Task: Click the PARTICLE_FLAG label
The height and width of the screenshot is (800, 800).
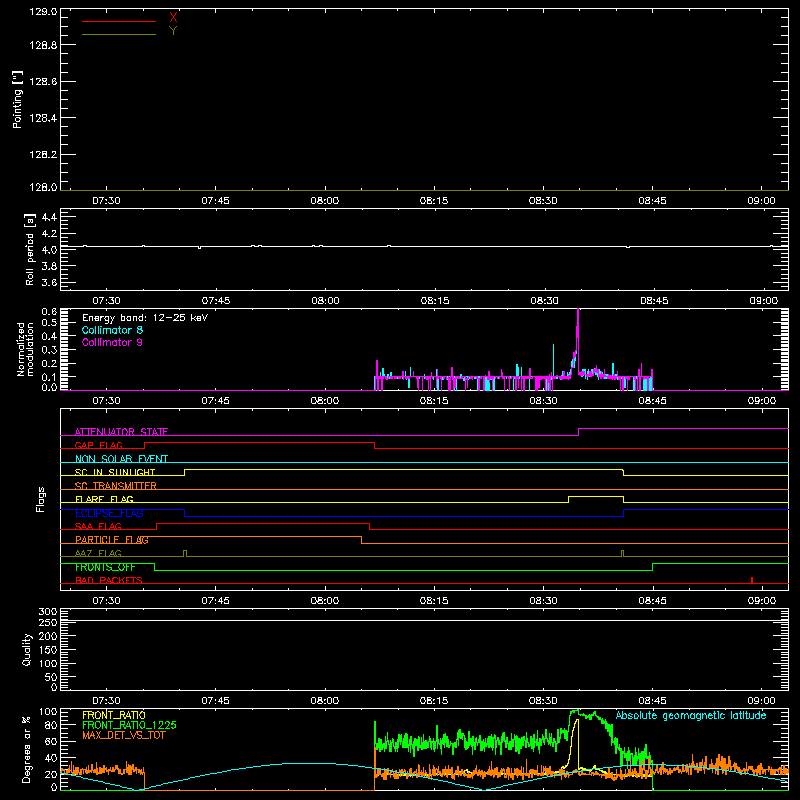Action: click(x=112, y=540)
